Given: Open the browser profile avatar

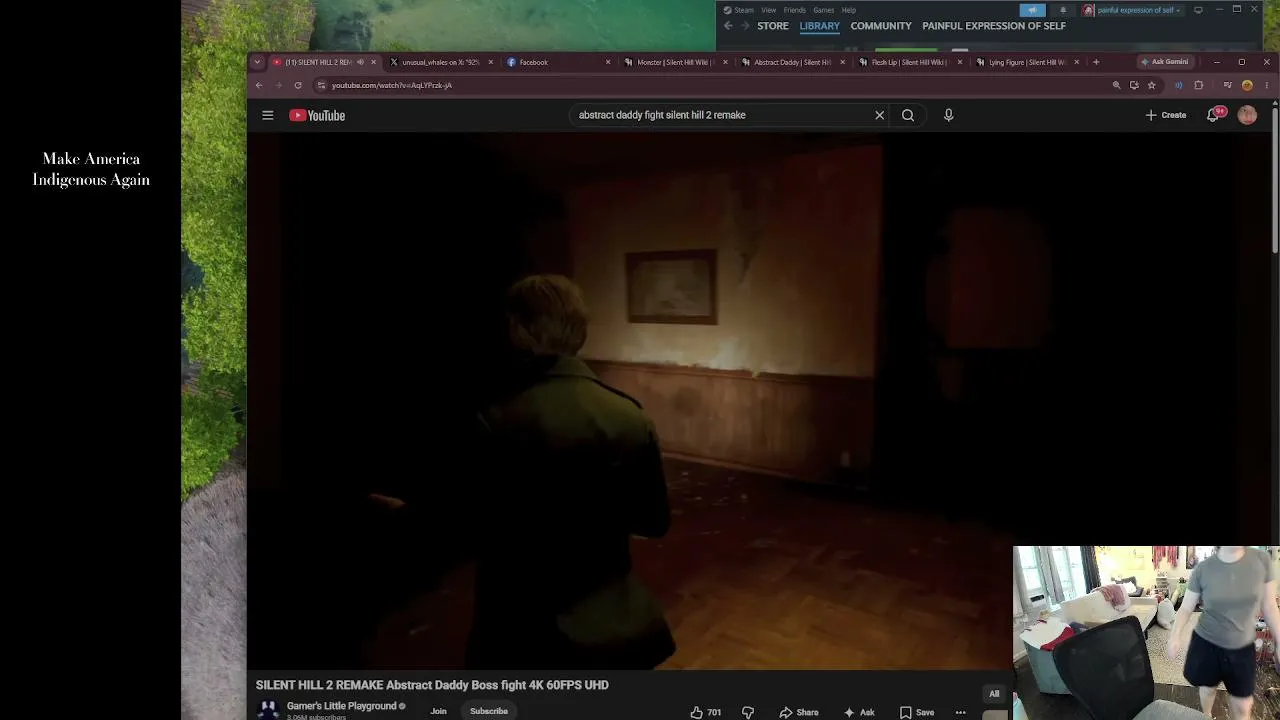Looking at the screenshot, I should coord(1247,85).
